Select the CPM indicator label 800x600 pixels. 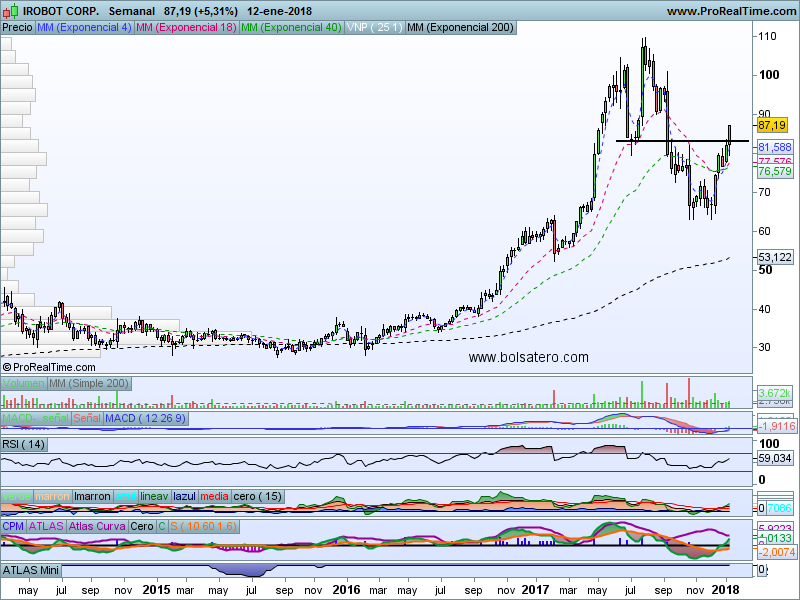coord(13,527)
